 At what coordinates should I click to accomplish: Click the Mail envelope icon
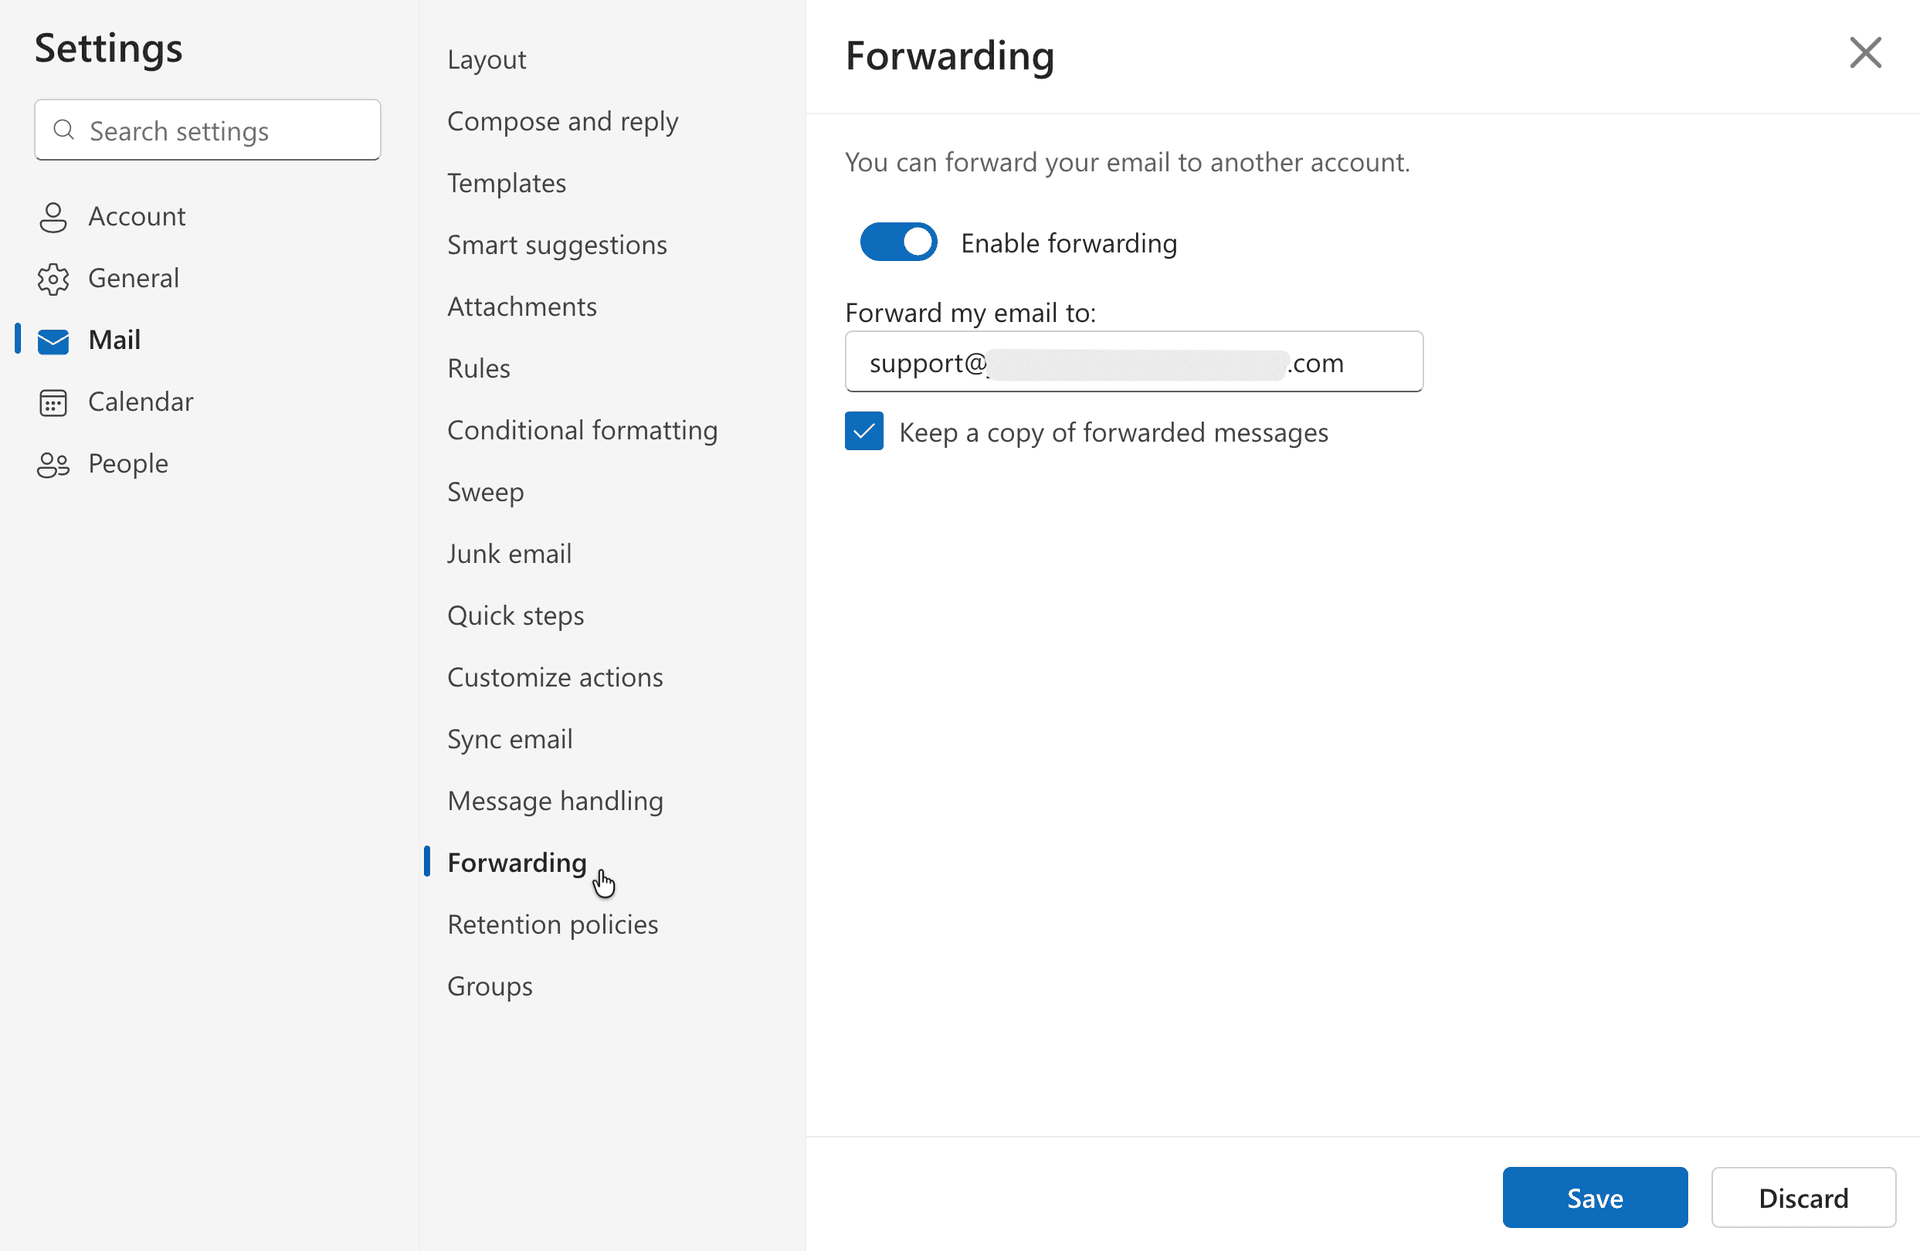54,340
